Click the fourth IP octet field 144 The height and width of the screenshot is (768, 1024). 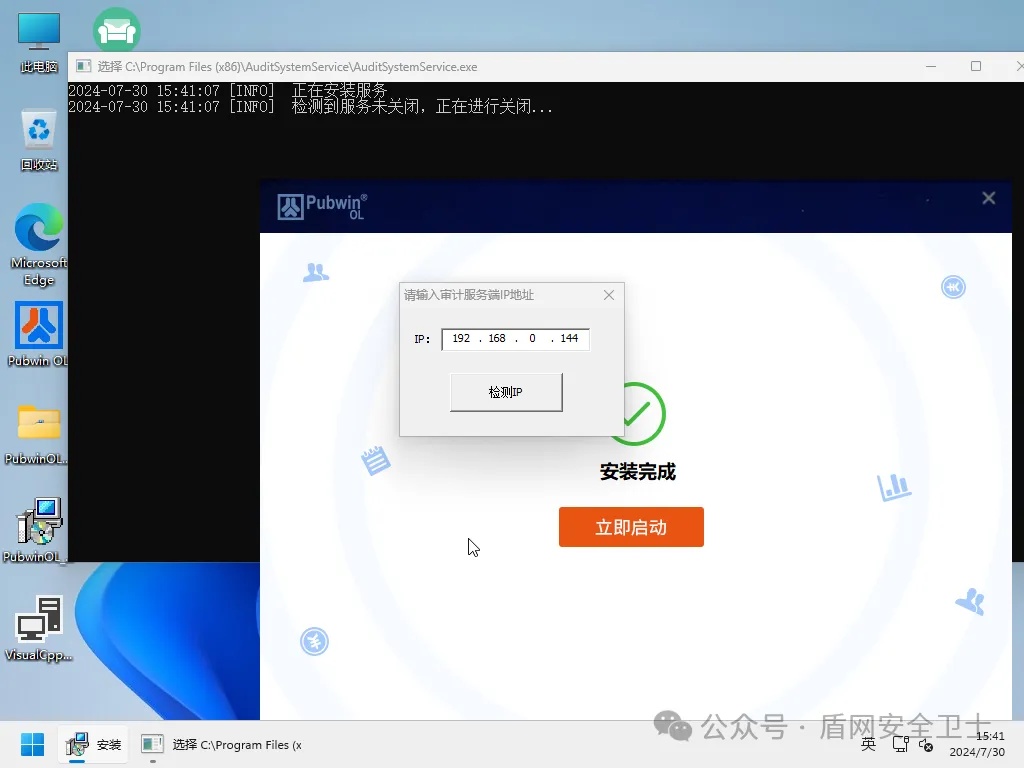[569, 338]
